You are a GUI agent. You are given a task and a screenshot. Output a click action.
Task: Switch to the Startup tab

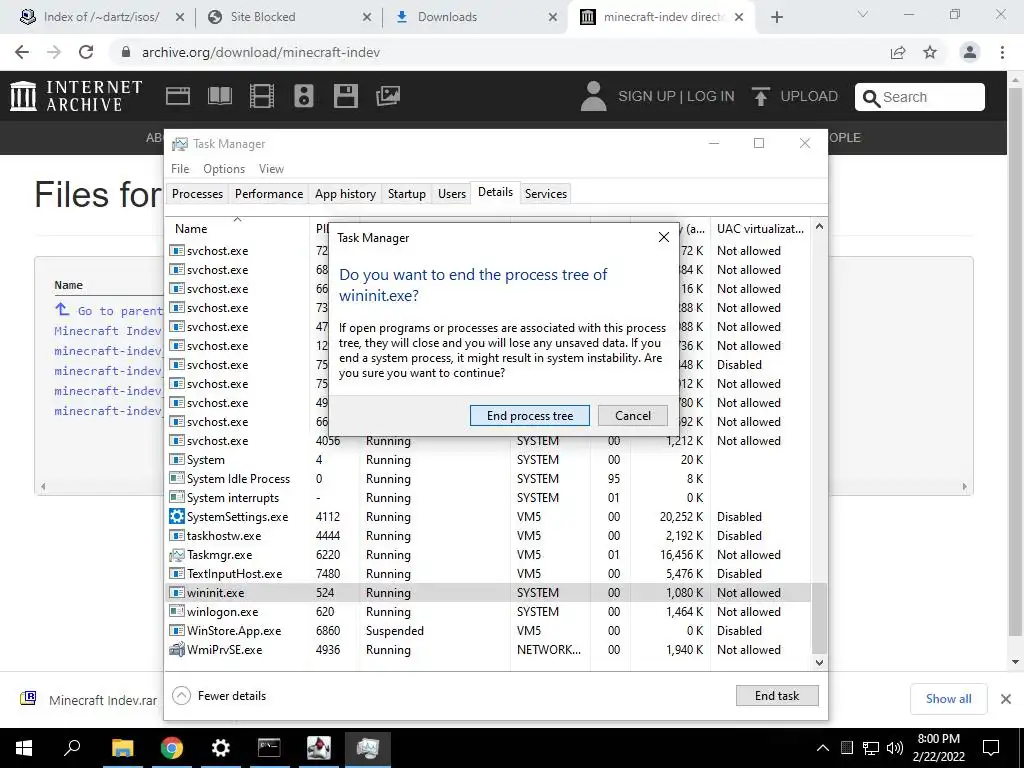pos(406,193)
